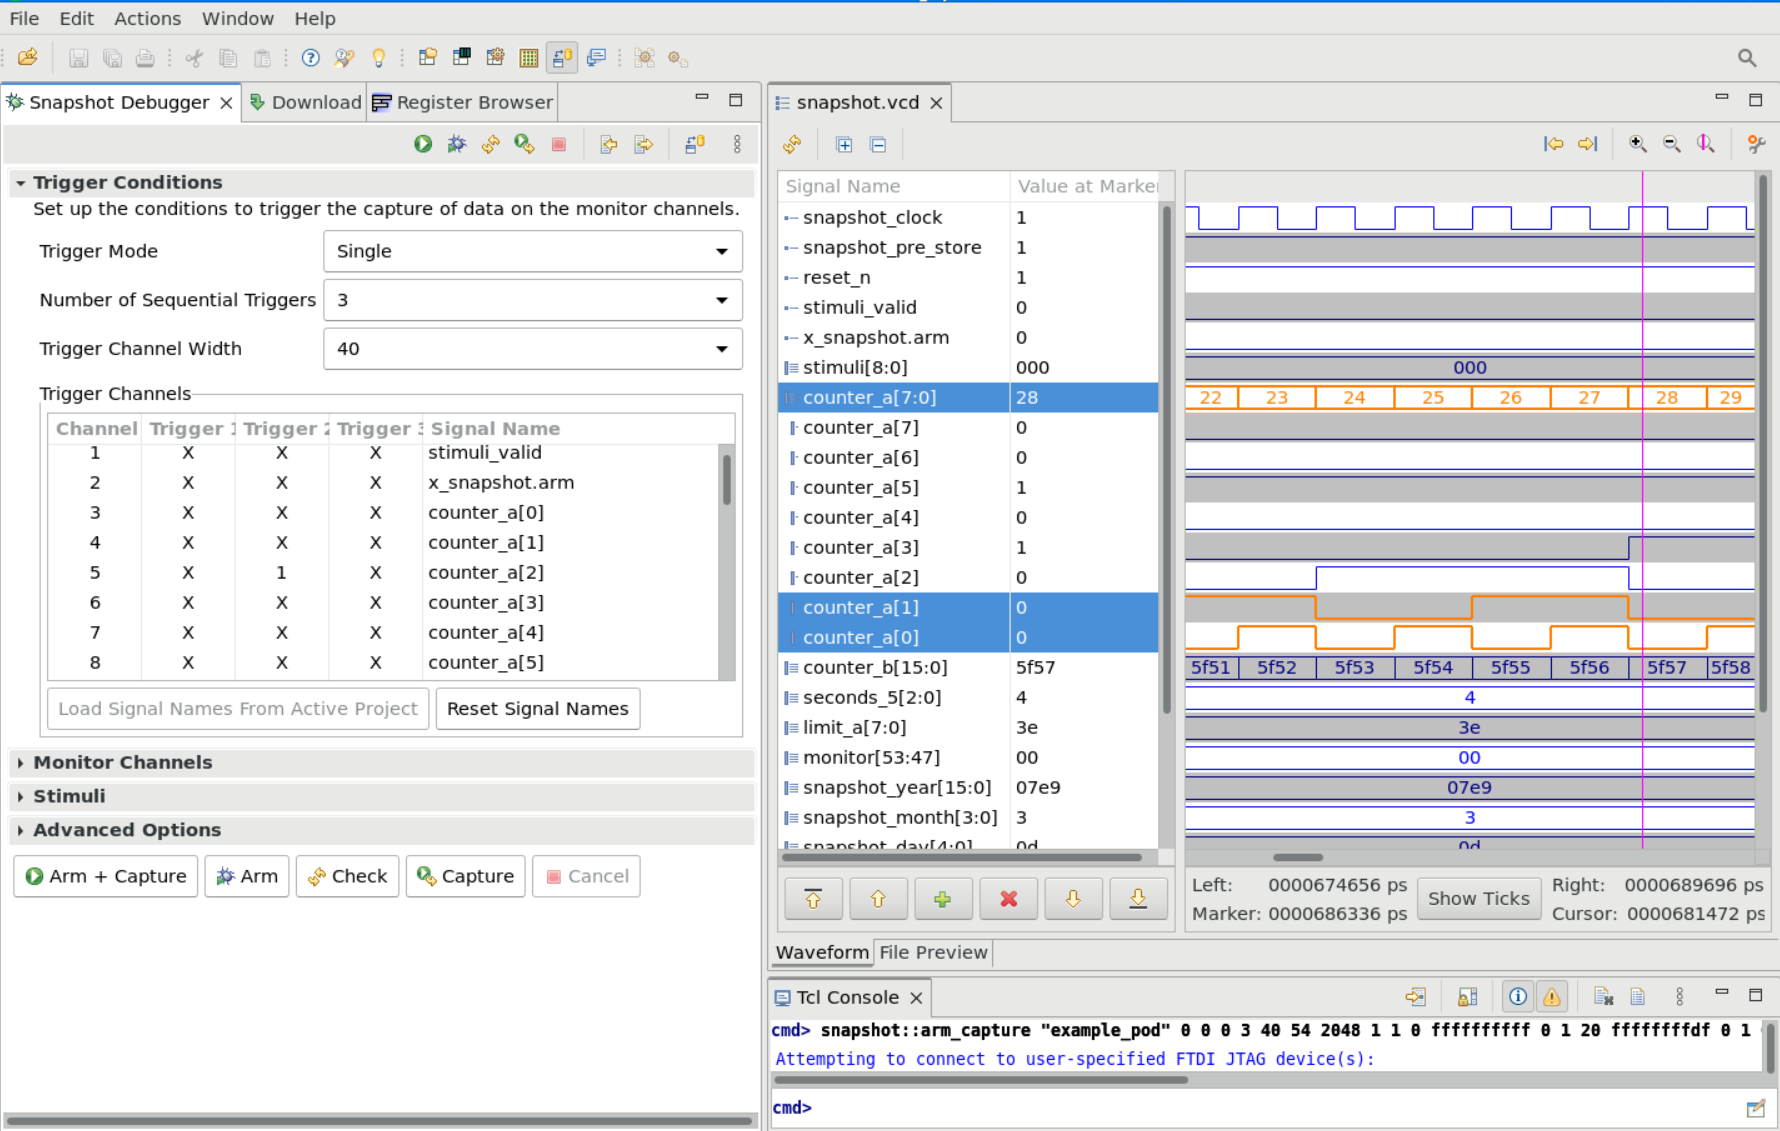Viewport: 1780px width, 1131px height.
Task: Open the Actions menu
Action: coord(147,19)
